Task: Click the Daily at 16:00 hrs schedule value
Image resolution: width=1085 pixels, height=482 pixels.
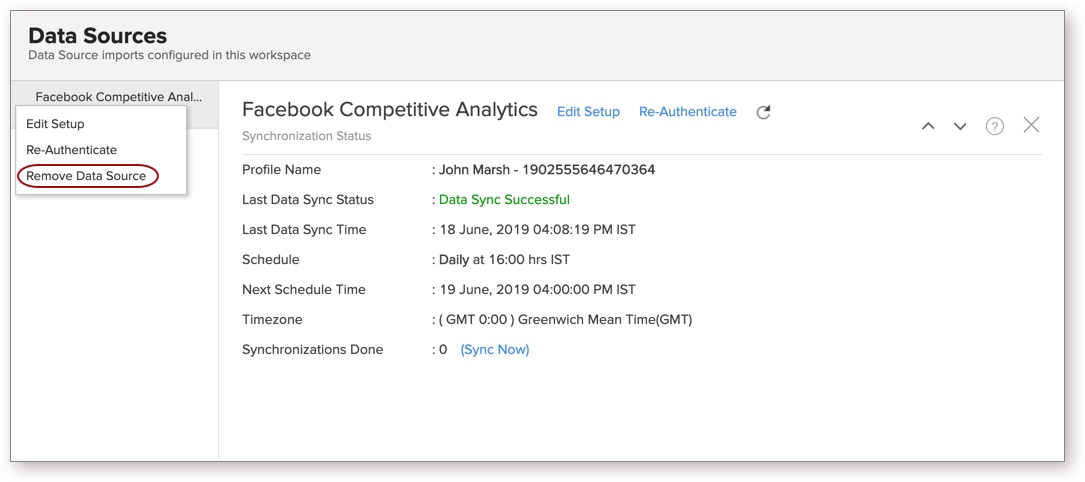Action: coord(504,260)
